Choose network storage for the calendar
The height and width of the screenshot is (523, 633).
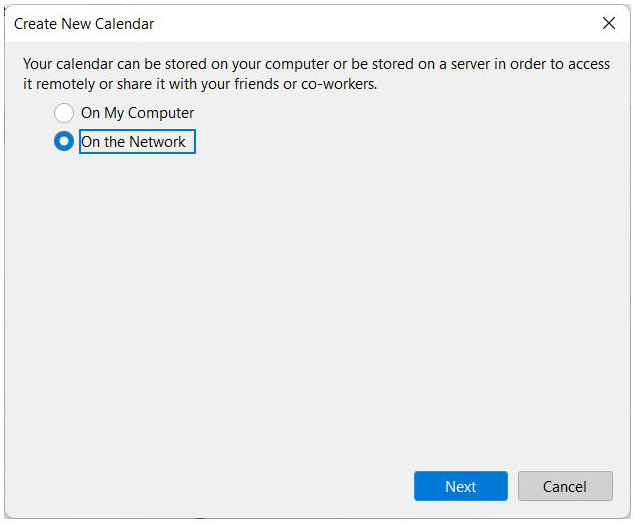pyautogui.click(x=64, y=141)
